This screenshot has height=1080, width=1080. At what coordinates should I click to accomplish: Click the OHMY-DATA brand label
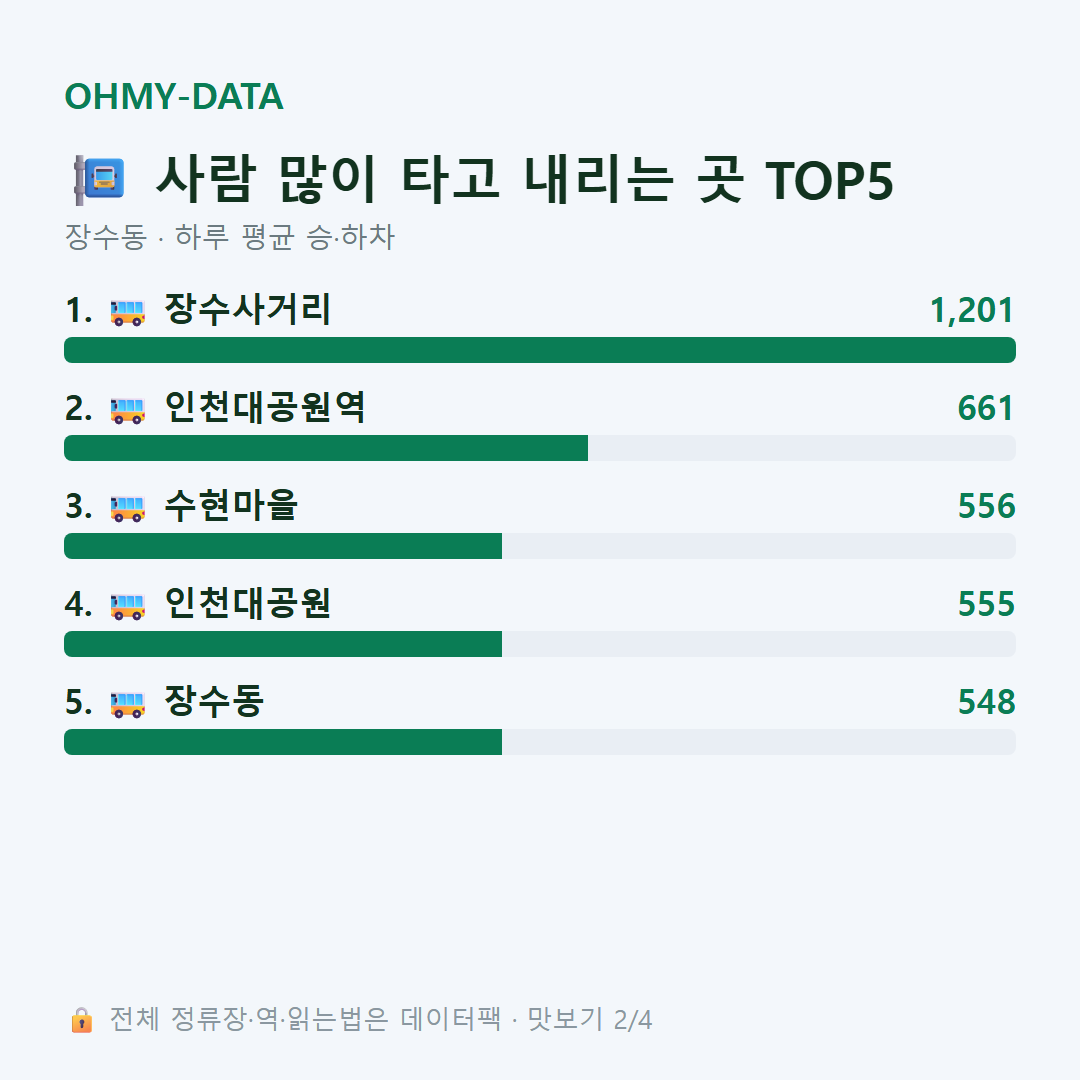[x=174, y=96]
